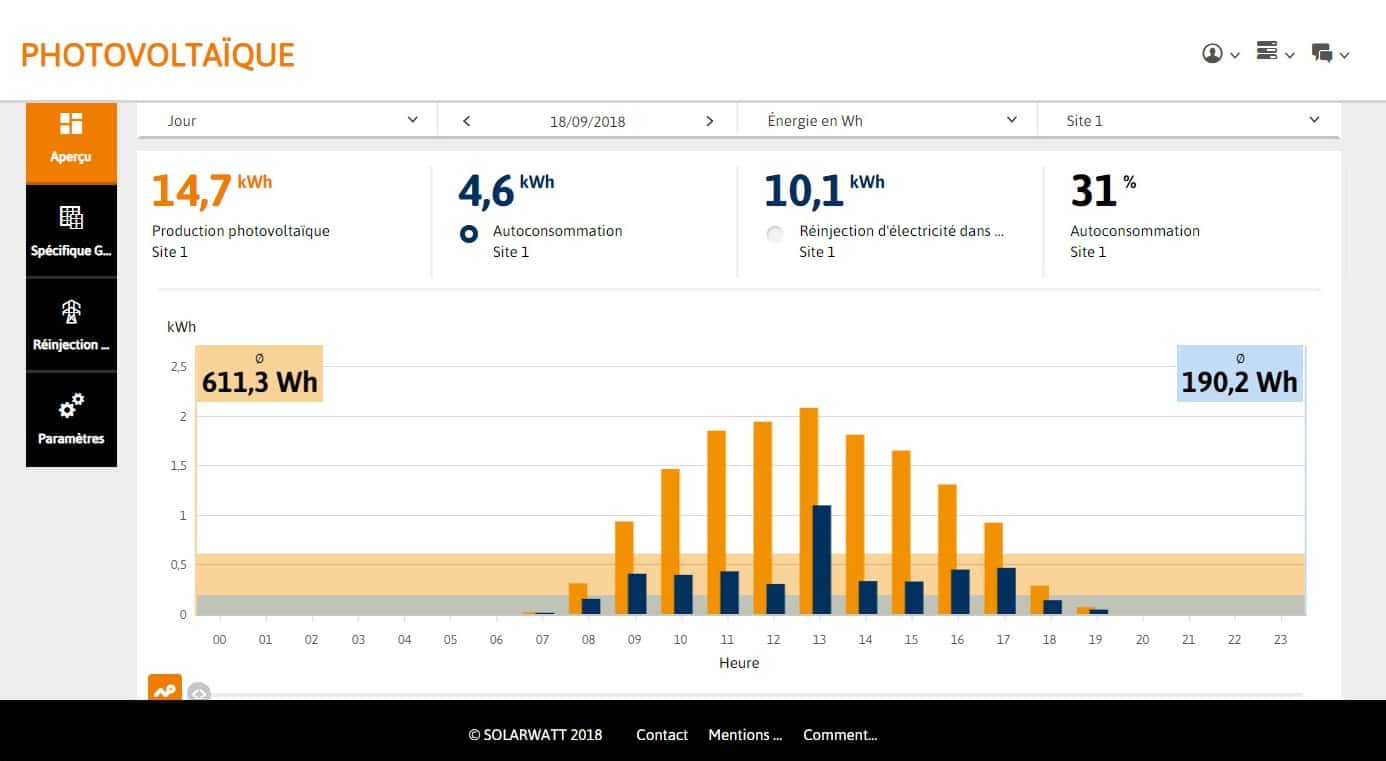Viewport: 1386px width, 761px height.
Task: Toggle the Réinjection d'électricité series indicator
Action: tap(774, 234)
